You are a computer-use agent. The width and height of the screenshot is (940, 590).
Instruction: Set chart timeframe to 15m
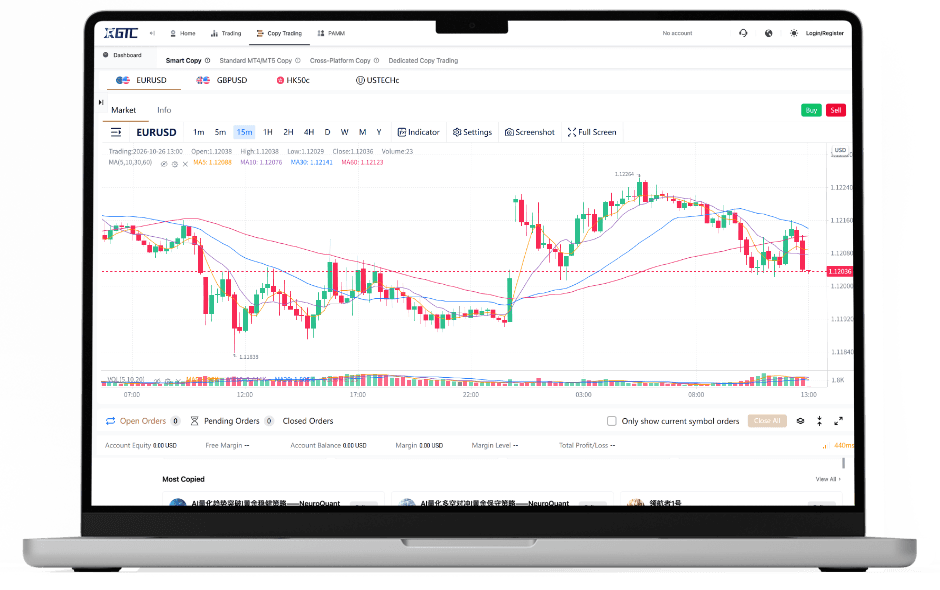[x=244, y=133]
